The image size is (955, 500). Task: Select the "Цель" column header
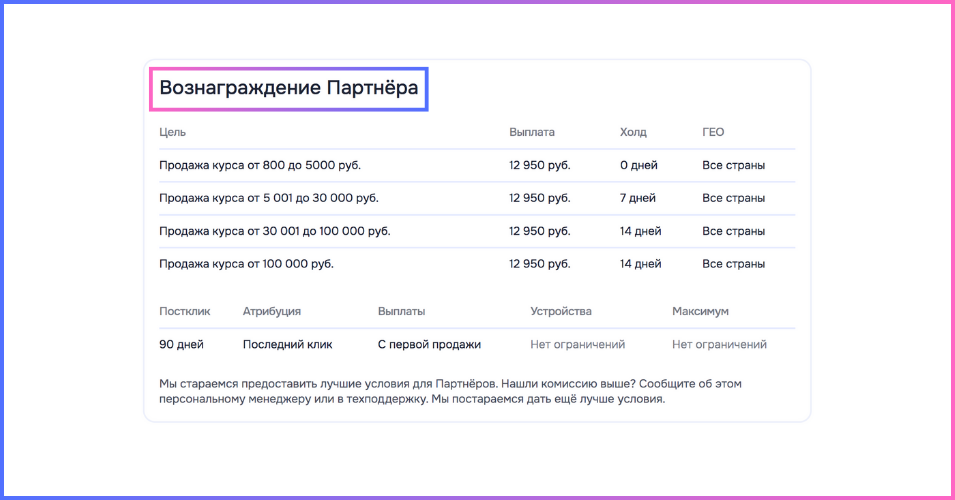tap(172, 132)
